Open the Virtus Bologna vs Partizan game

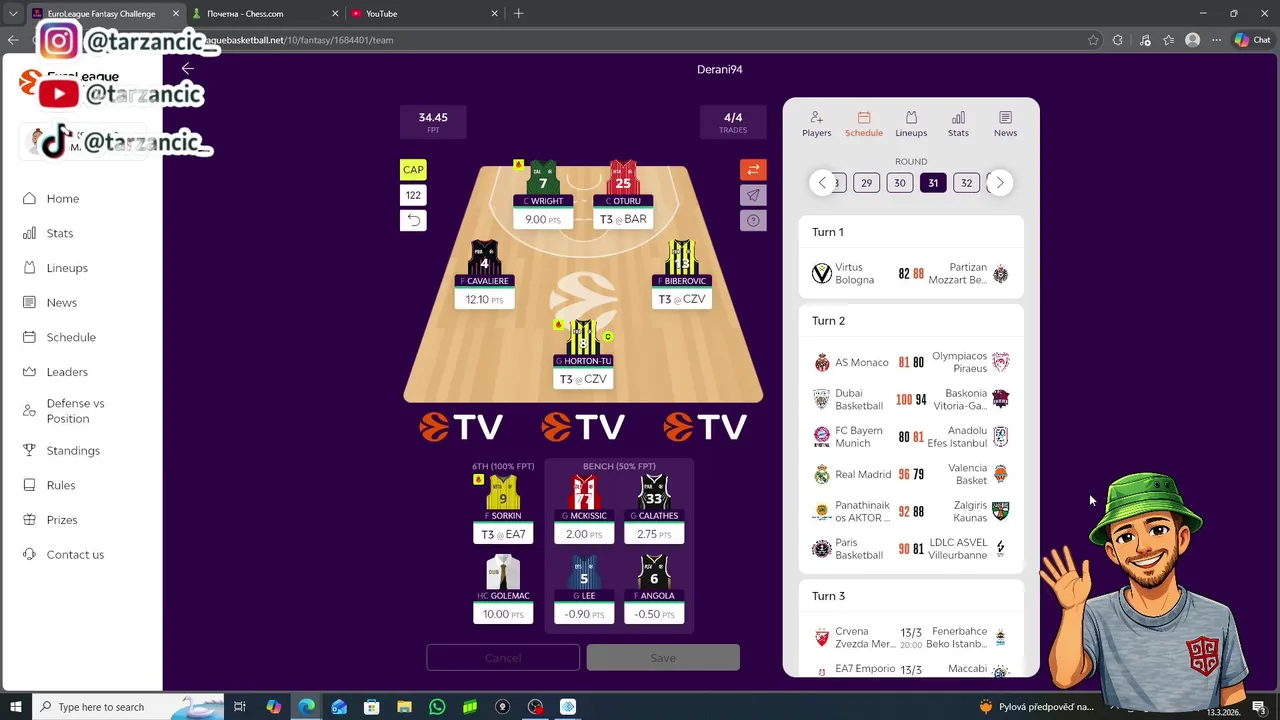pyautogui.click(x=911, y=274)
